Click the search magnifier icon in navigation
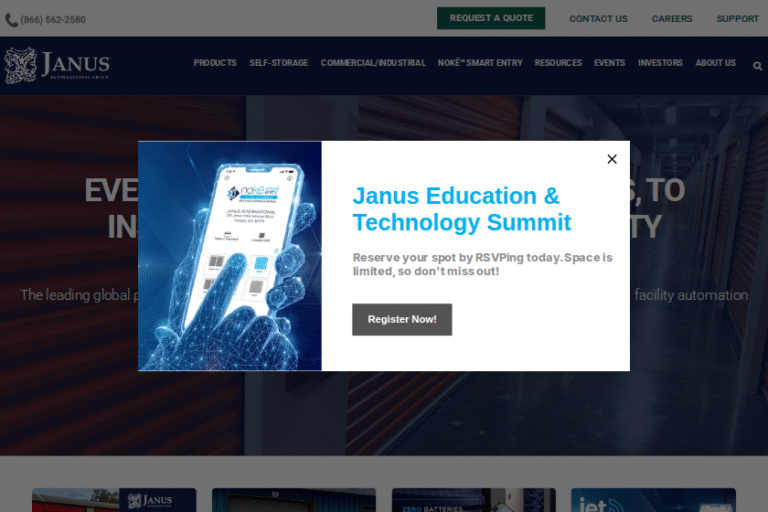 tap(757, 66)
